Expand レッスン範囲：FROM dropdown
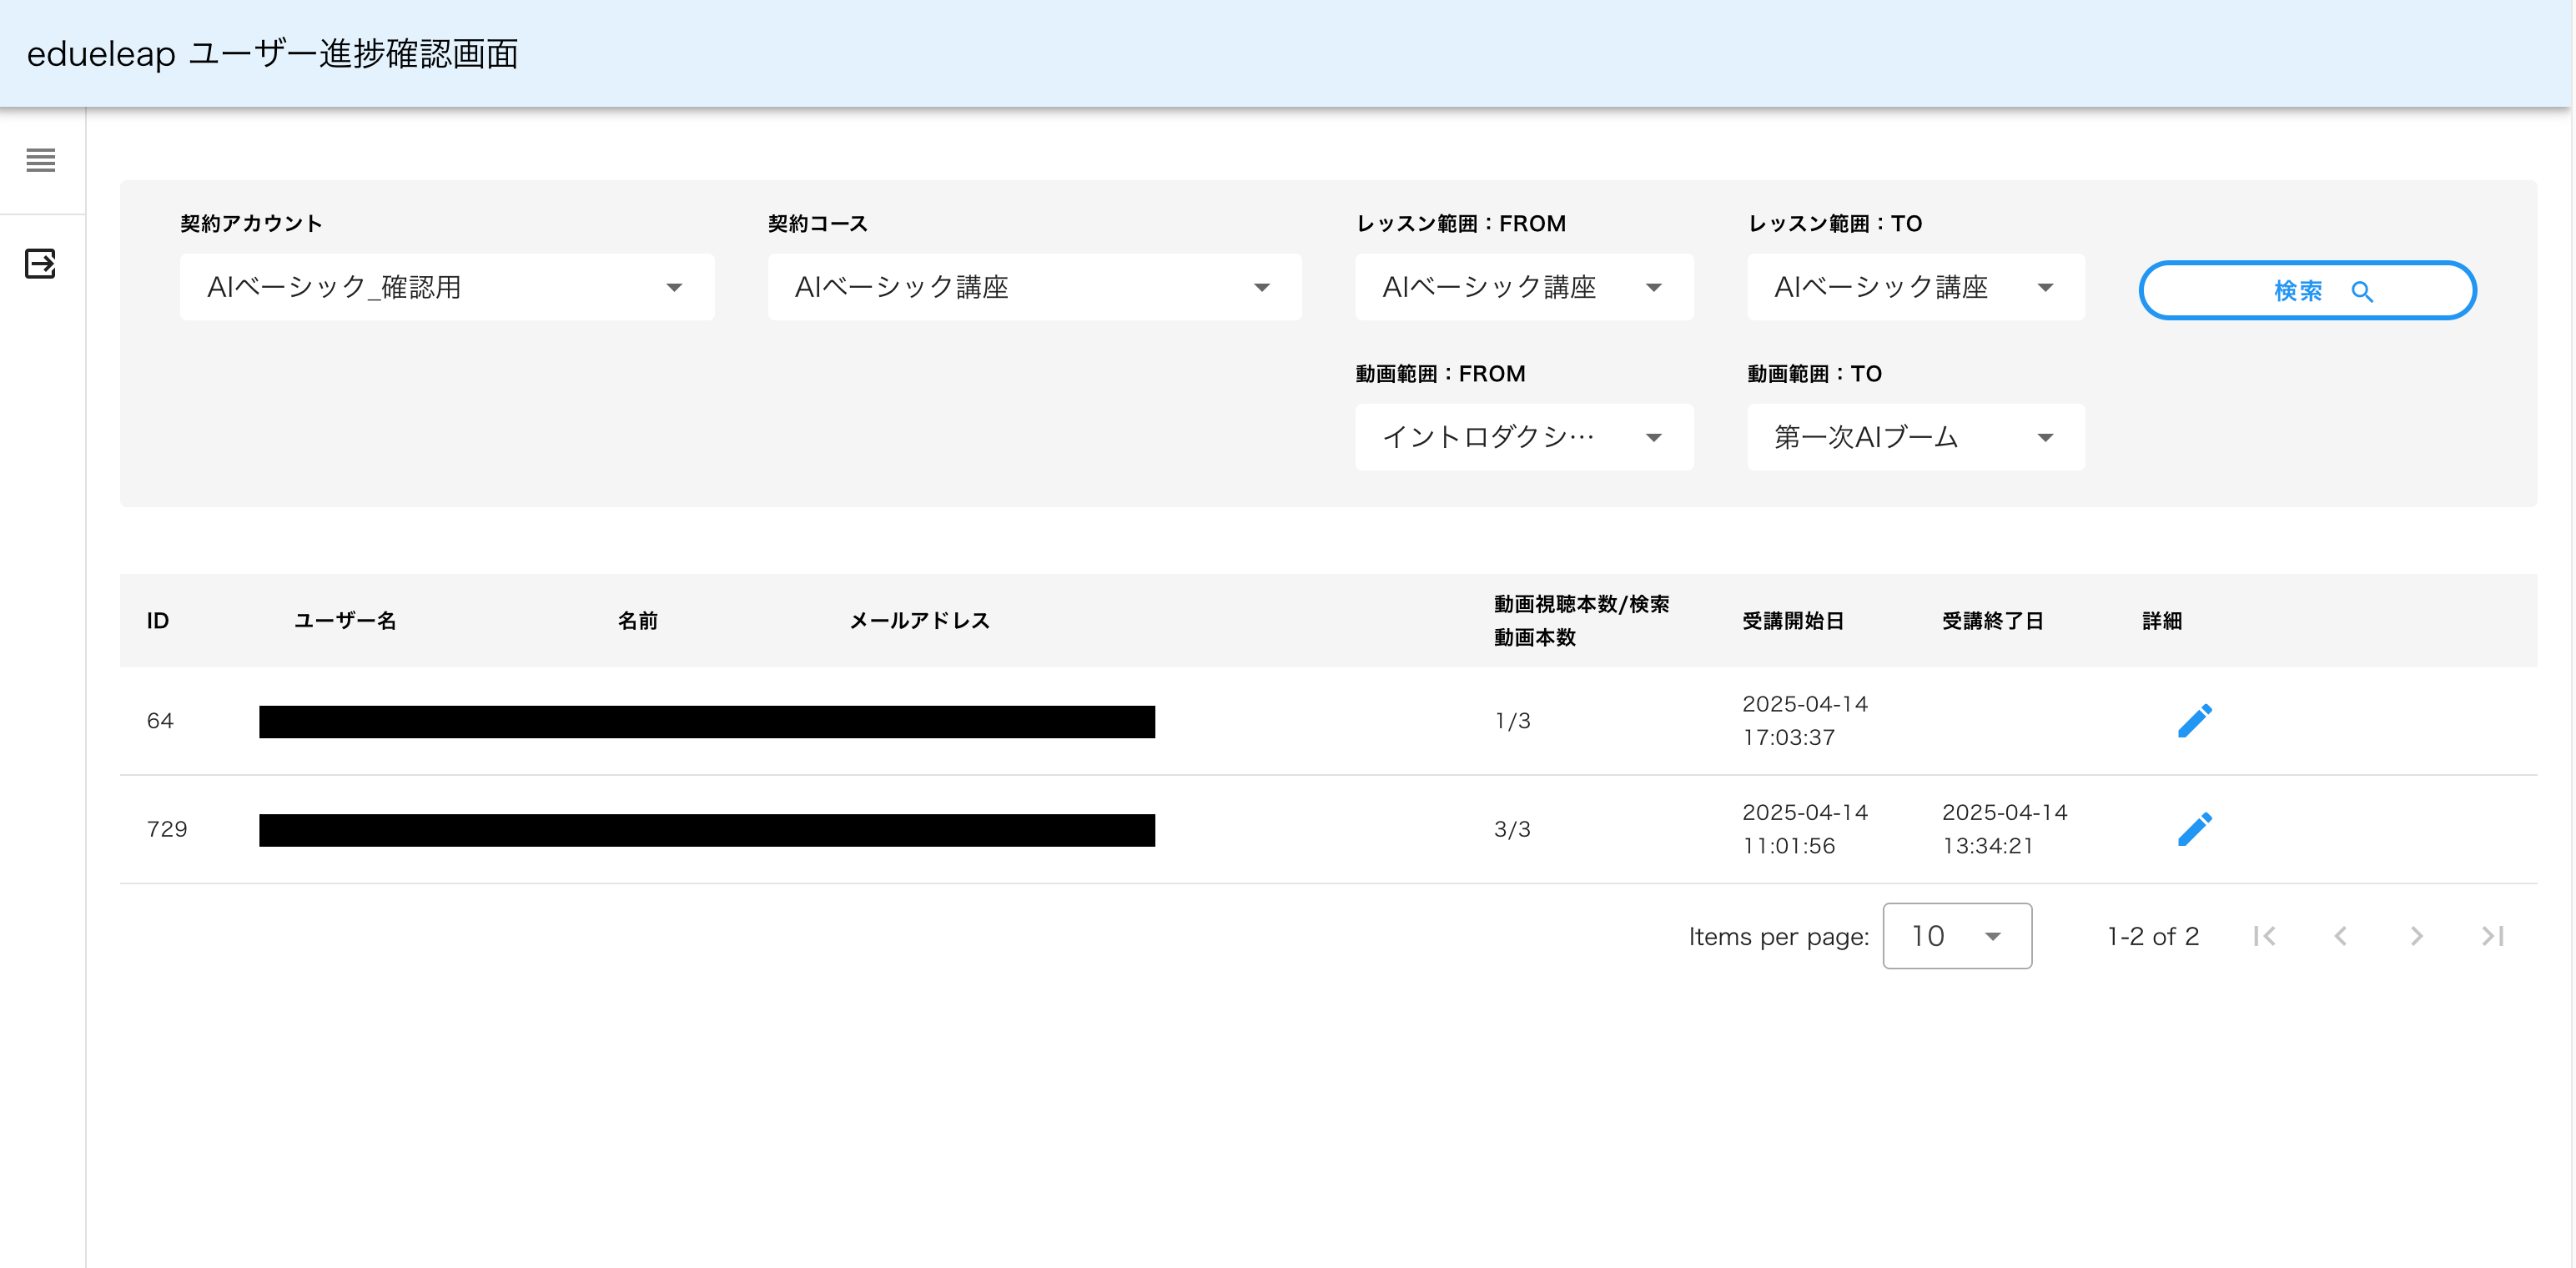The height and width of the screenshot is (1268, 2576). point(1524,287)
